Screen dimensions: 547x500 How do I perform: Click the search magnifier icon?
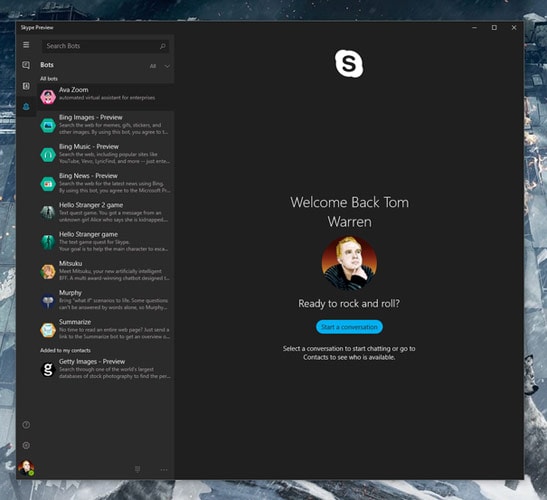[163, 46]
